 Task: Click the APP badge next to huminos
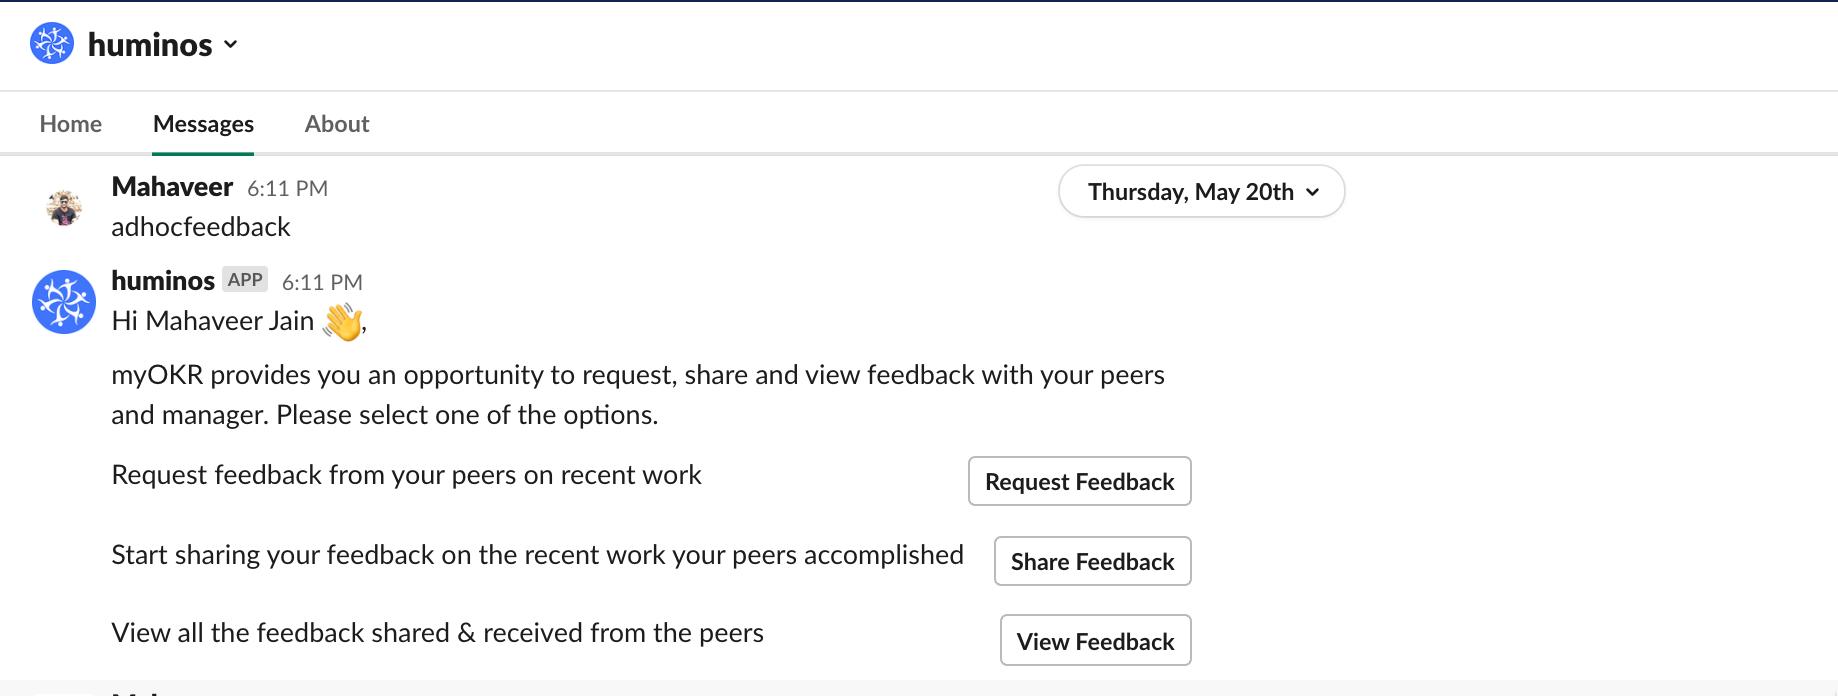pyautogui.click(x=245, y=280)
